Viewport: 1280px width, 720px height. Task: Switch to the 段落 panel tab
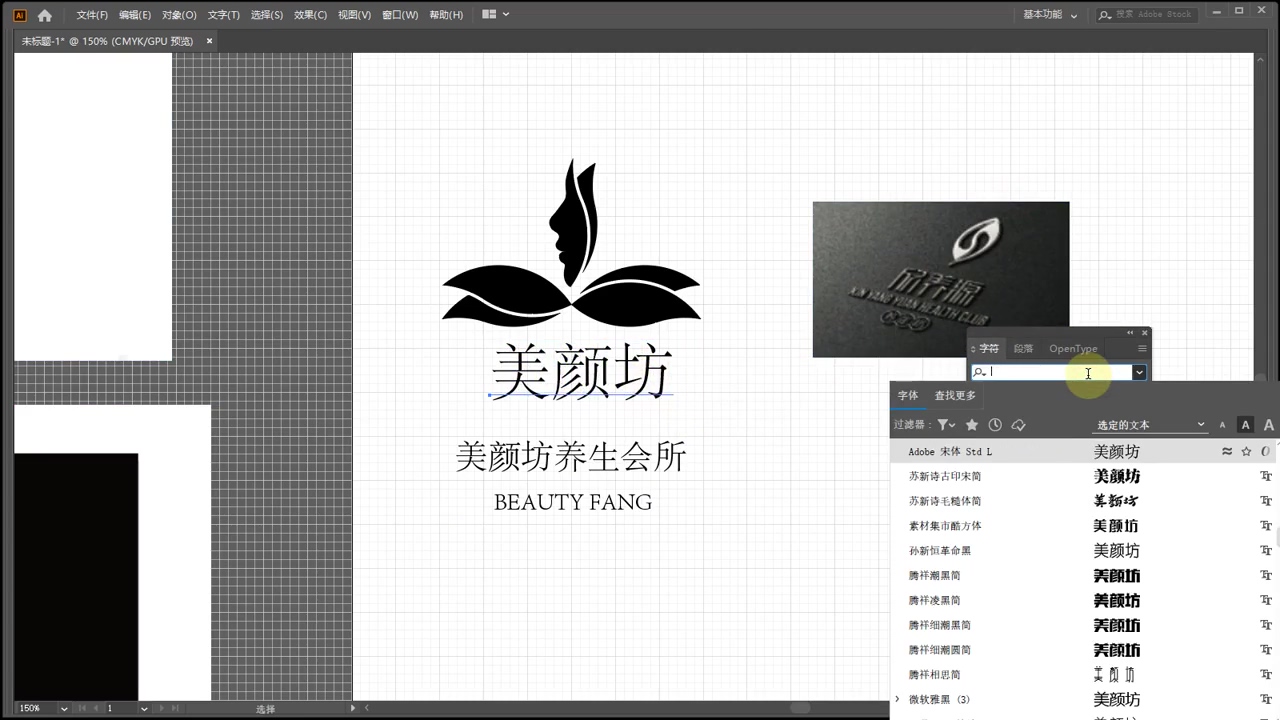(x=1023, y=348)
